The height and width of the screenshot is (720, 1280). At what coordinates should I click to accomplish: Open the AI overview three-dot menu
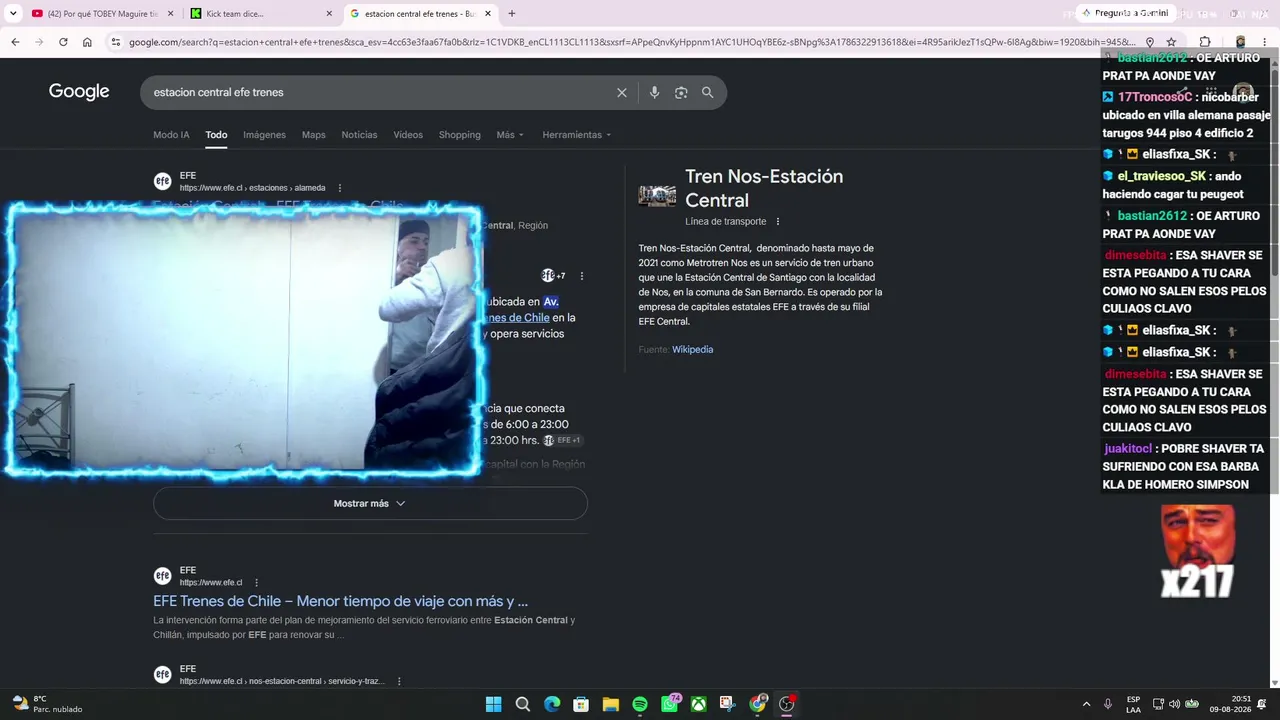[x=582, y=276]
